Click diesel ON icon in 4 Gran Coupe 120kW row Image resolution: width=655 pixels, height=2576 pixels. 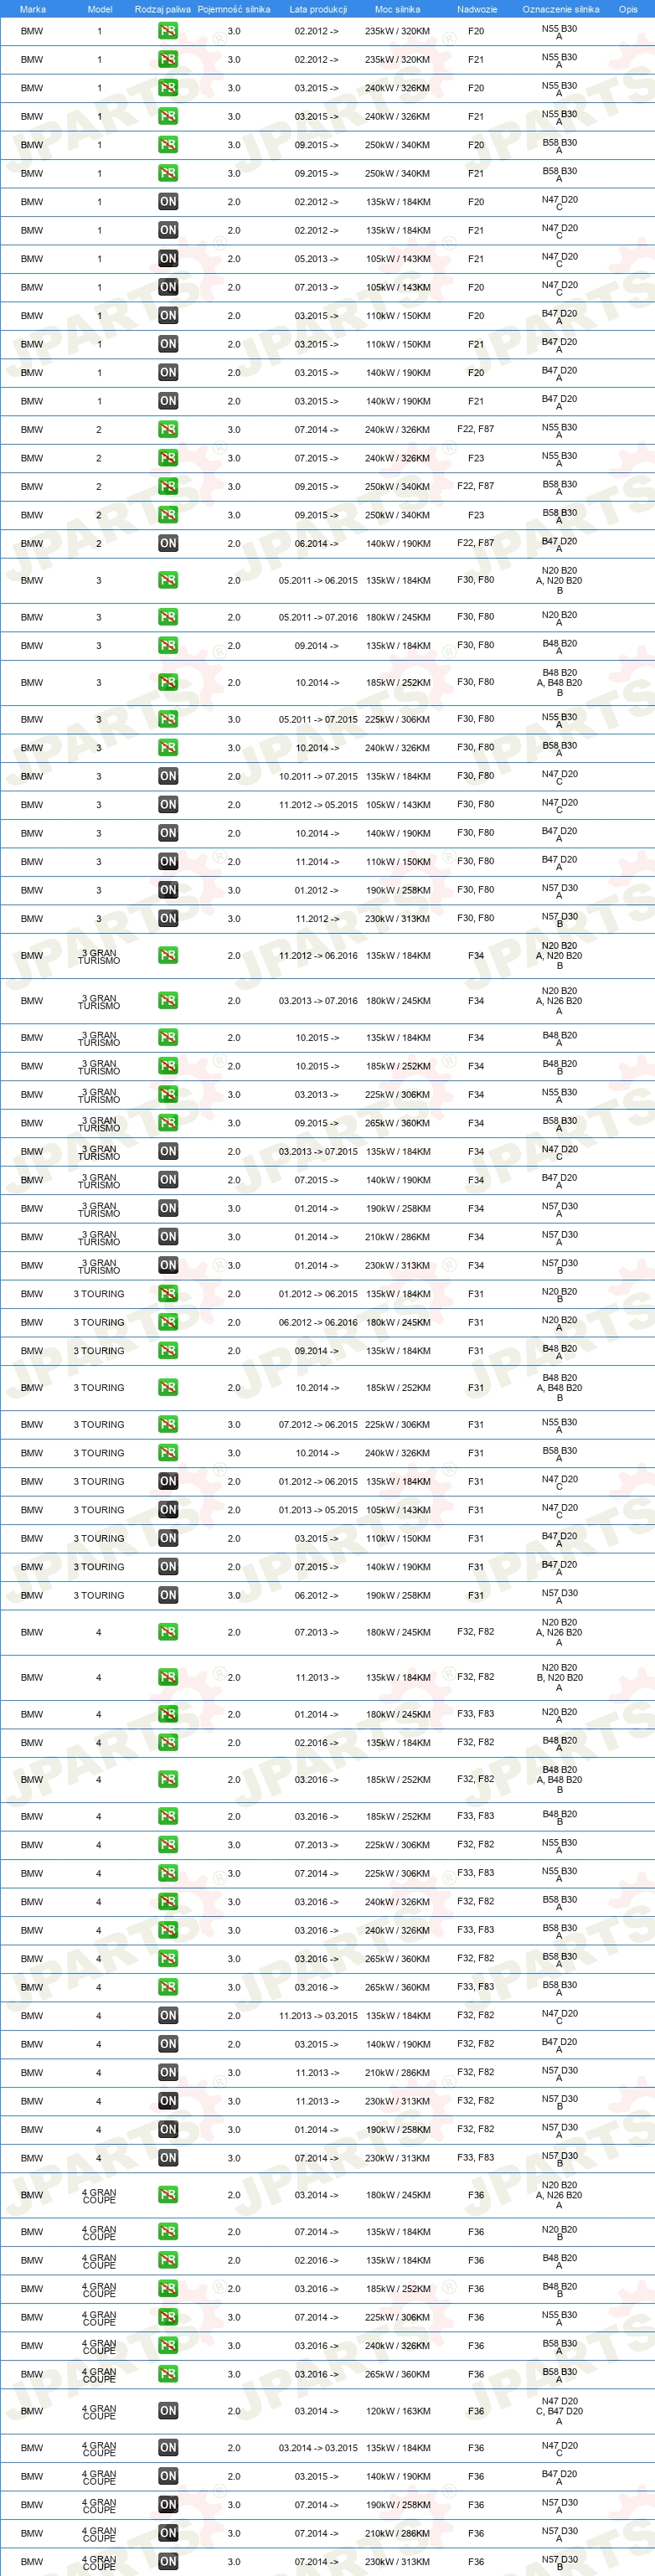[x=168, y=2411]
